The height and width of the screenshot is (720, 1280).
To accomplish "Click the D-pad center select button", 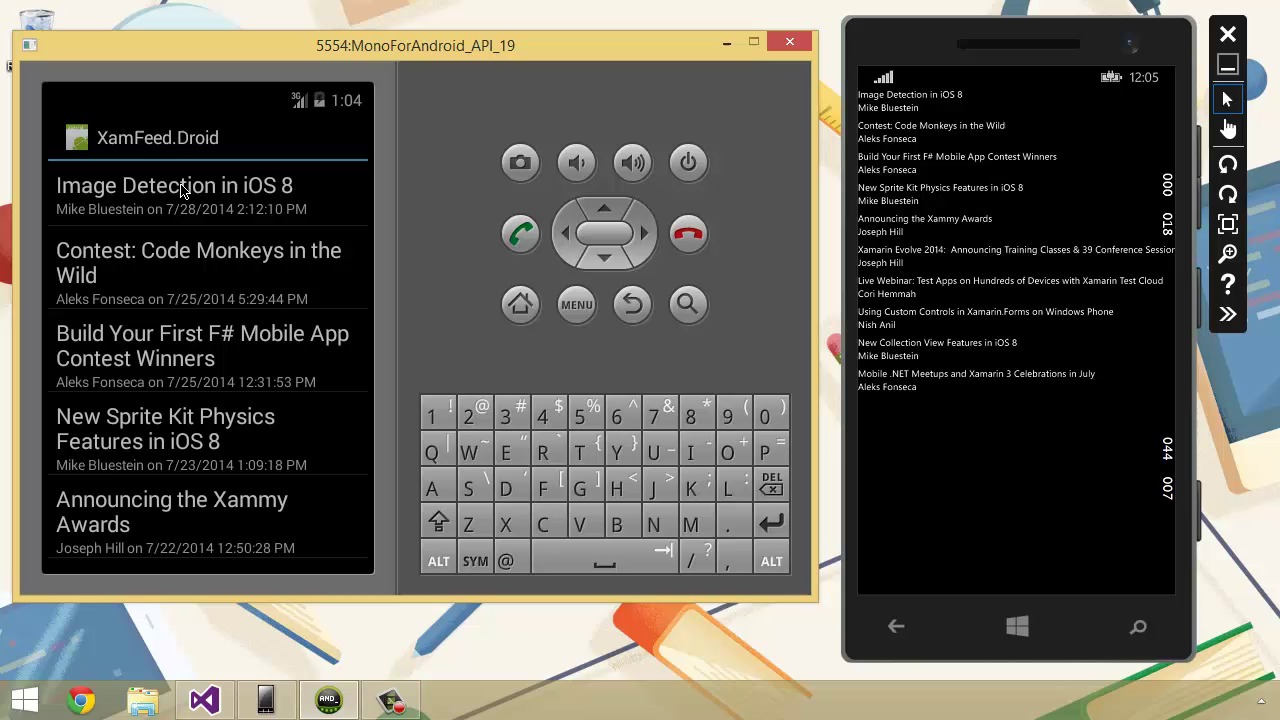I will (x=604, y=233).
